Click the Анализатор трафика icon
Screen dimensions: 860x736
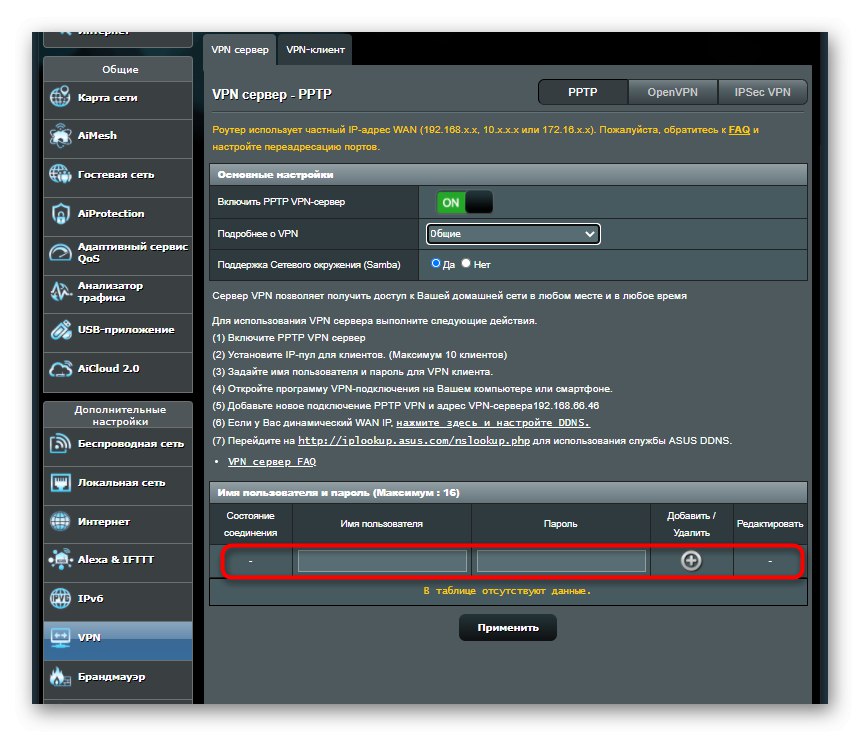[x=60, y=291]
